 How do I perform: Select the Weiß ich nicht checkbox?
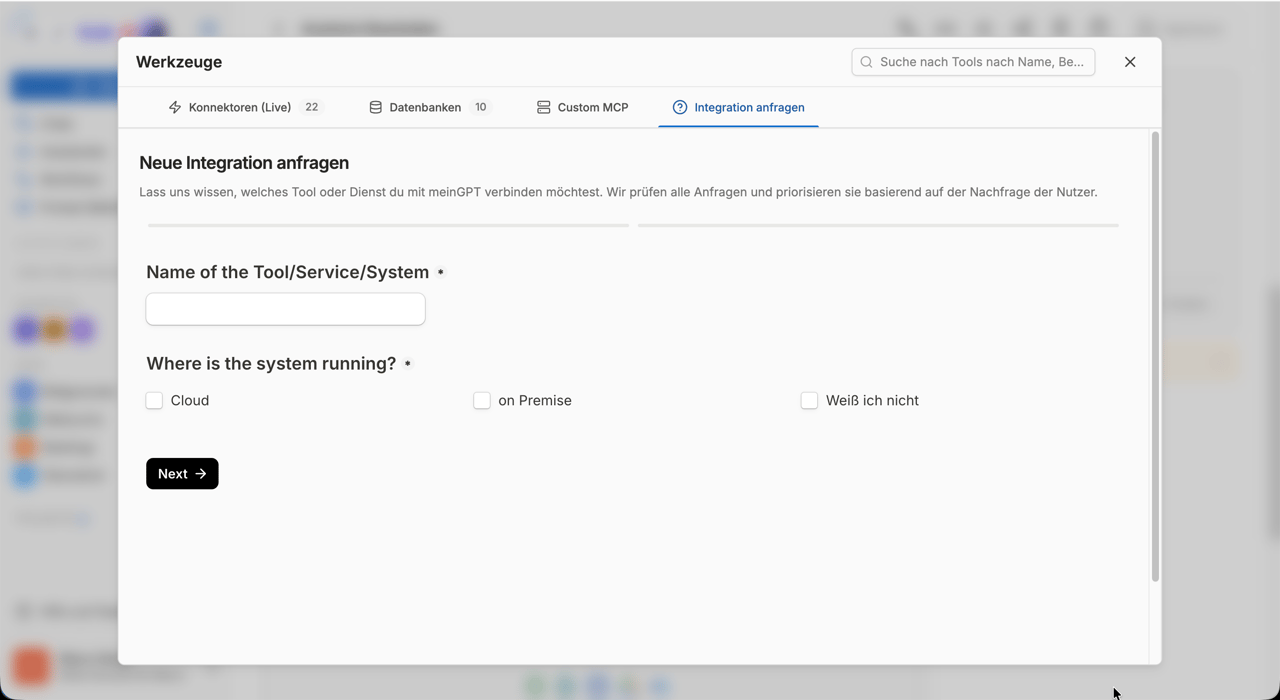click(809, 400)
